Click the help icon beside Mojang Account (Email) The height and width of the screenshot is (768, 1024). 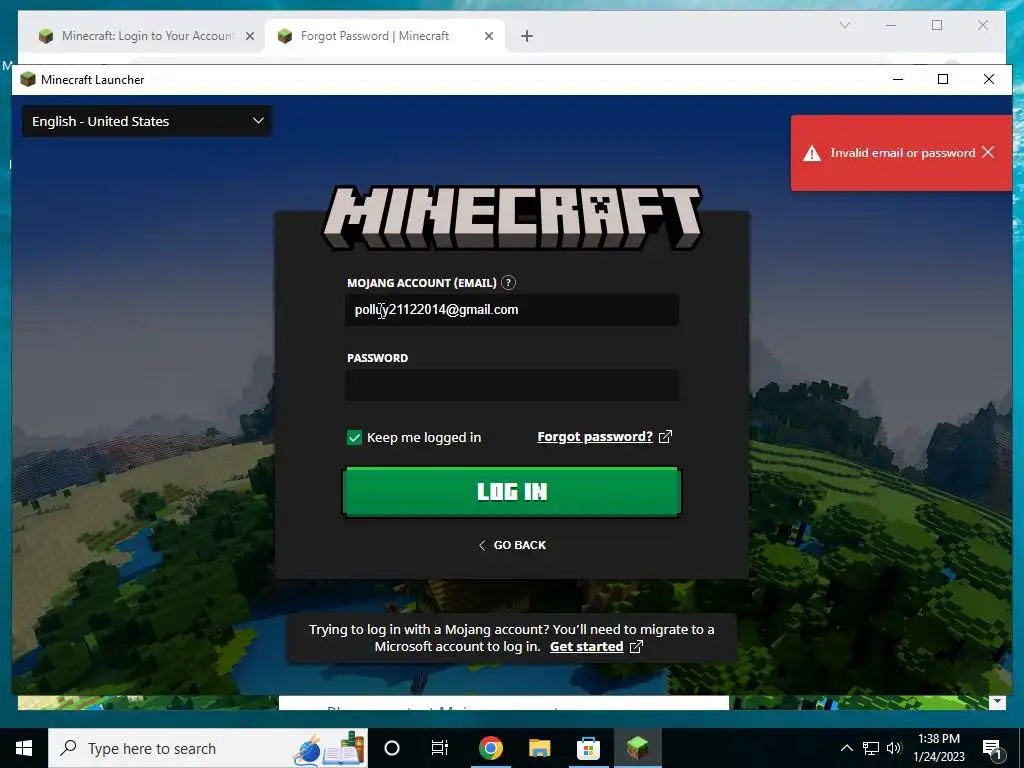(508, 283)
